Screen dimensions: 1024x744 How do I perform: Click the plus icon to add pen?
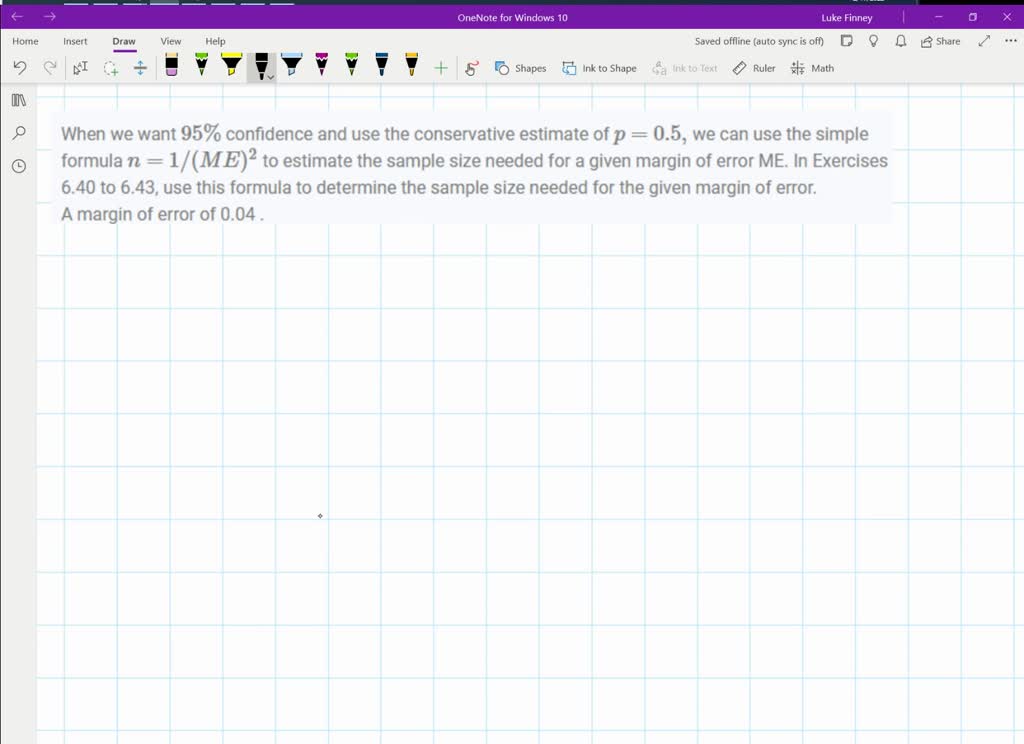point(440,68)
